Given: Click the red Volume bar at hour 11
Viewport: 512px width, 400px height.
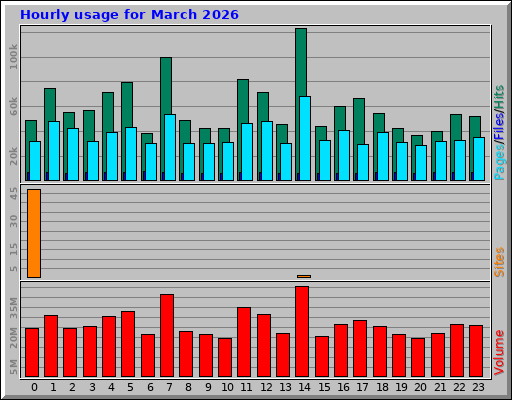Looking at the screenshot, I should pyautogui.click(x=244, y=342).
